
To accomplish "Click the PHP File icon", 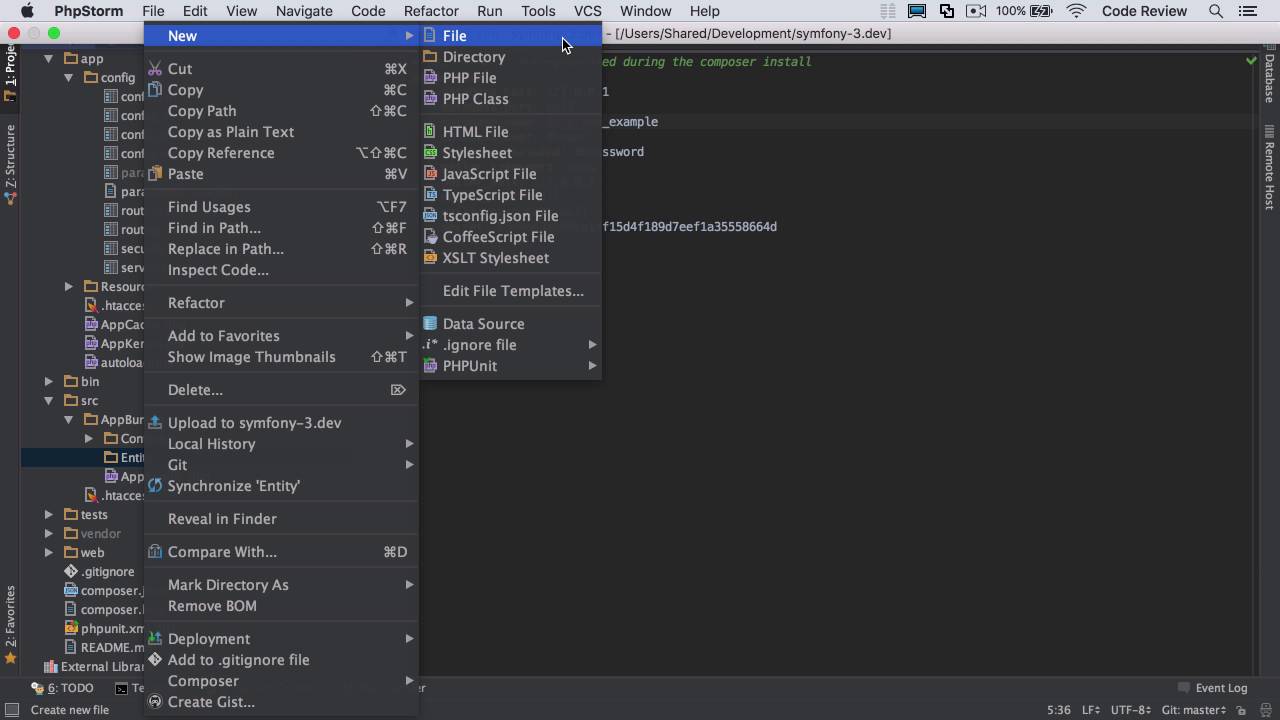I will pos(430,78).
